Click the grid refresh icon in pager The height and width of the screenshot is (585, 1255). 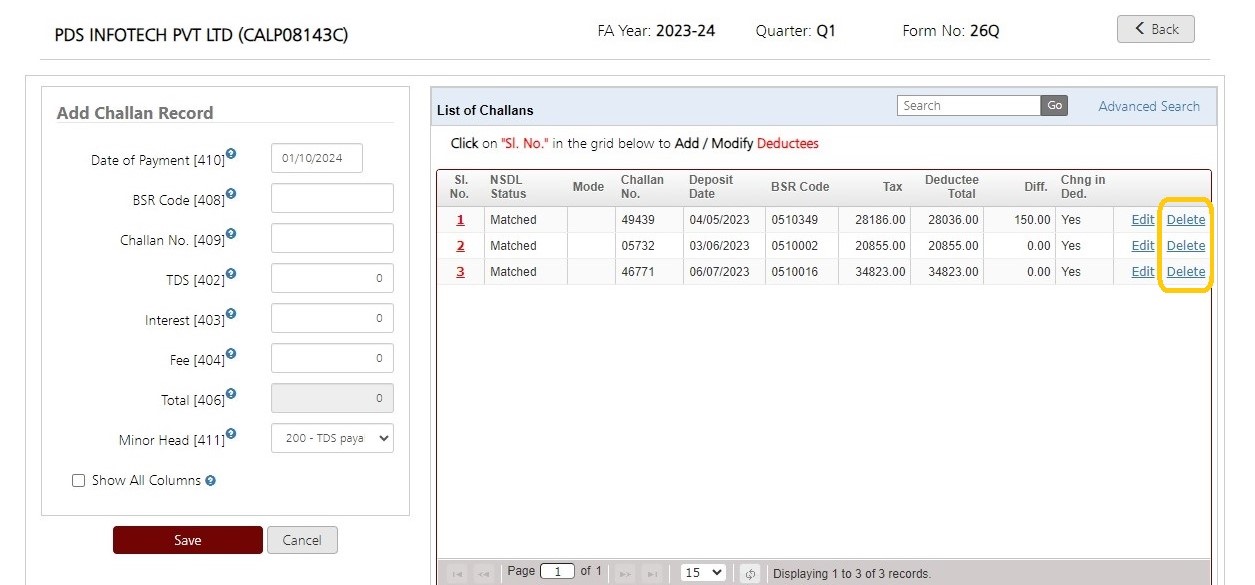750,573
